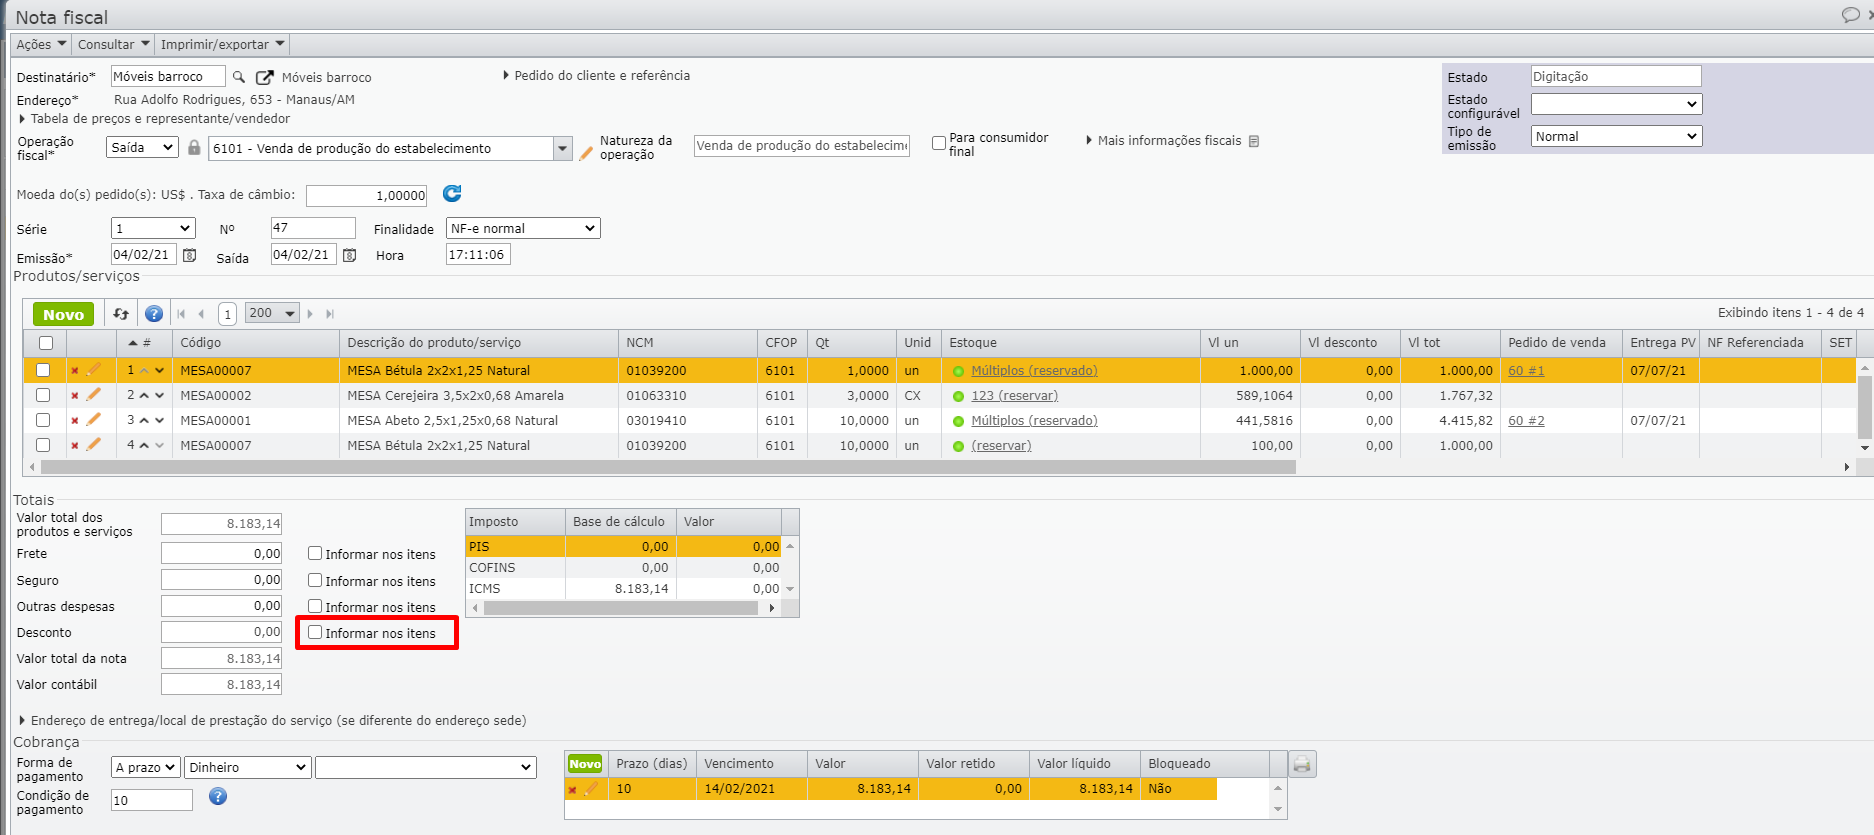
Task: Open sales order link 60 #1
Action: 1525,370
